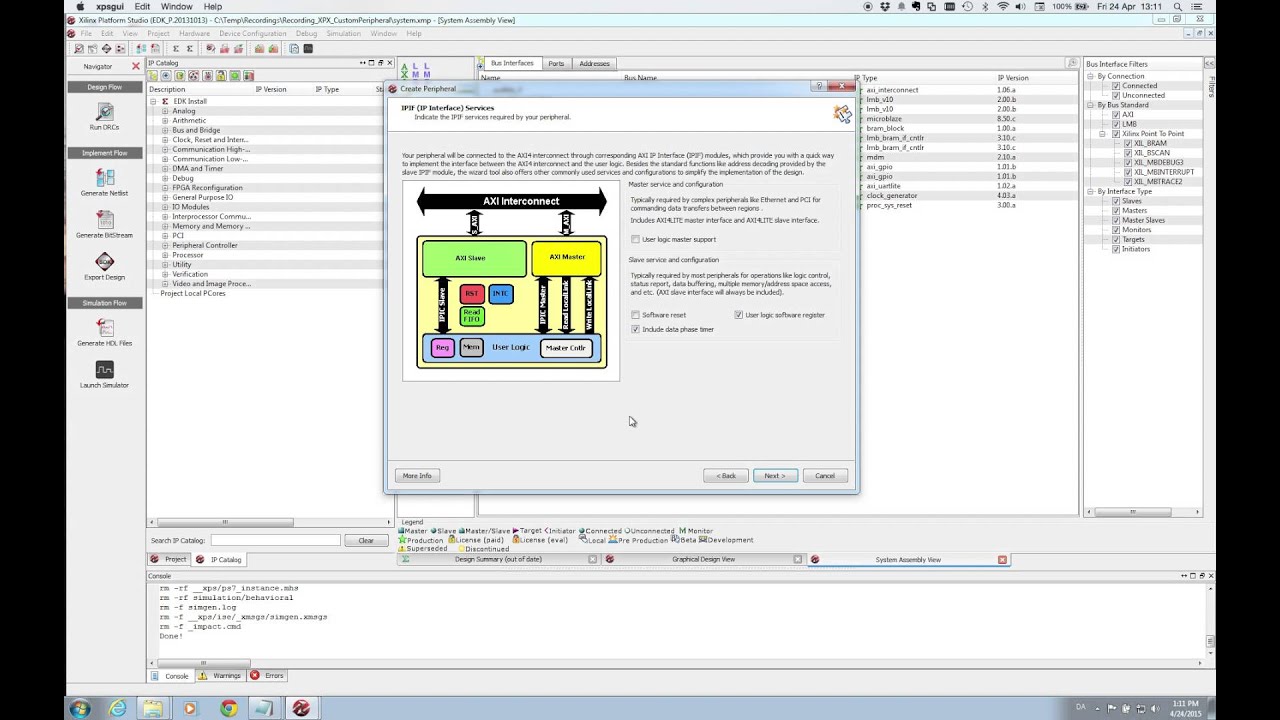The image size is (1280, 720).
Task: Click the media player icon in taskbar
Action: click(190, 708)
